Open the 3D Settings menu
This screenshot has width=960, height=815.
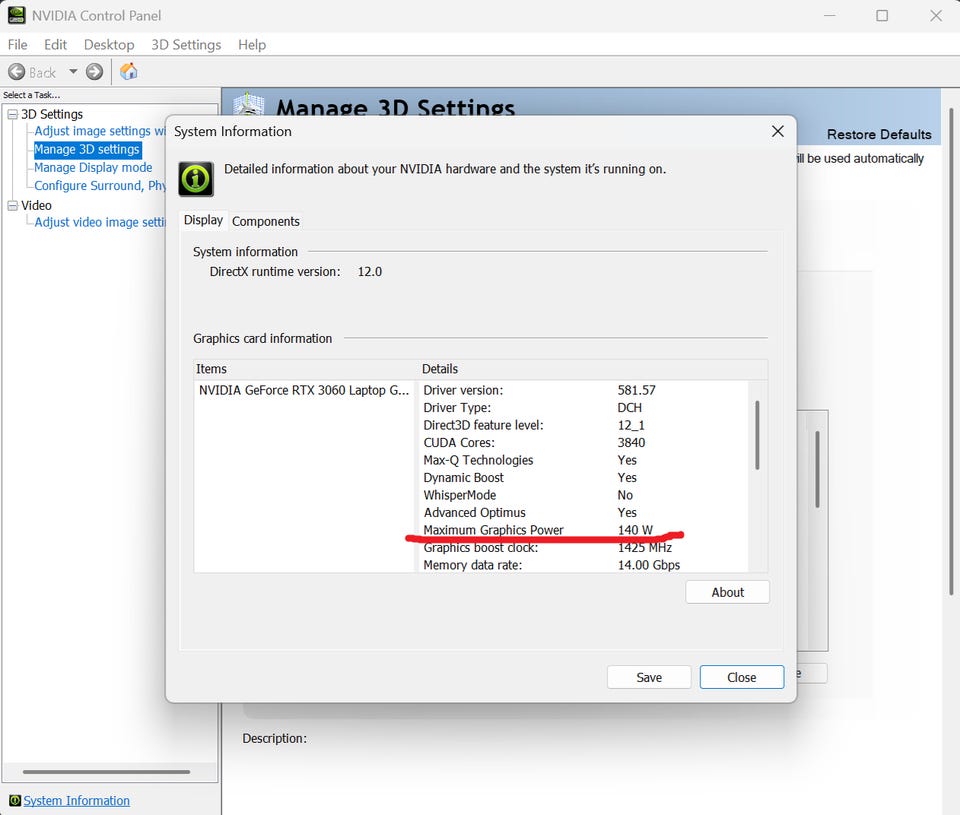186,45
